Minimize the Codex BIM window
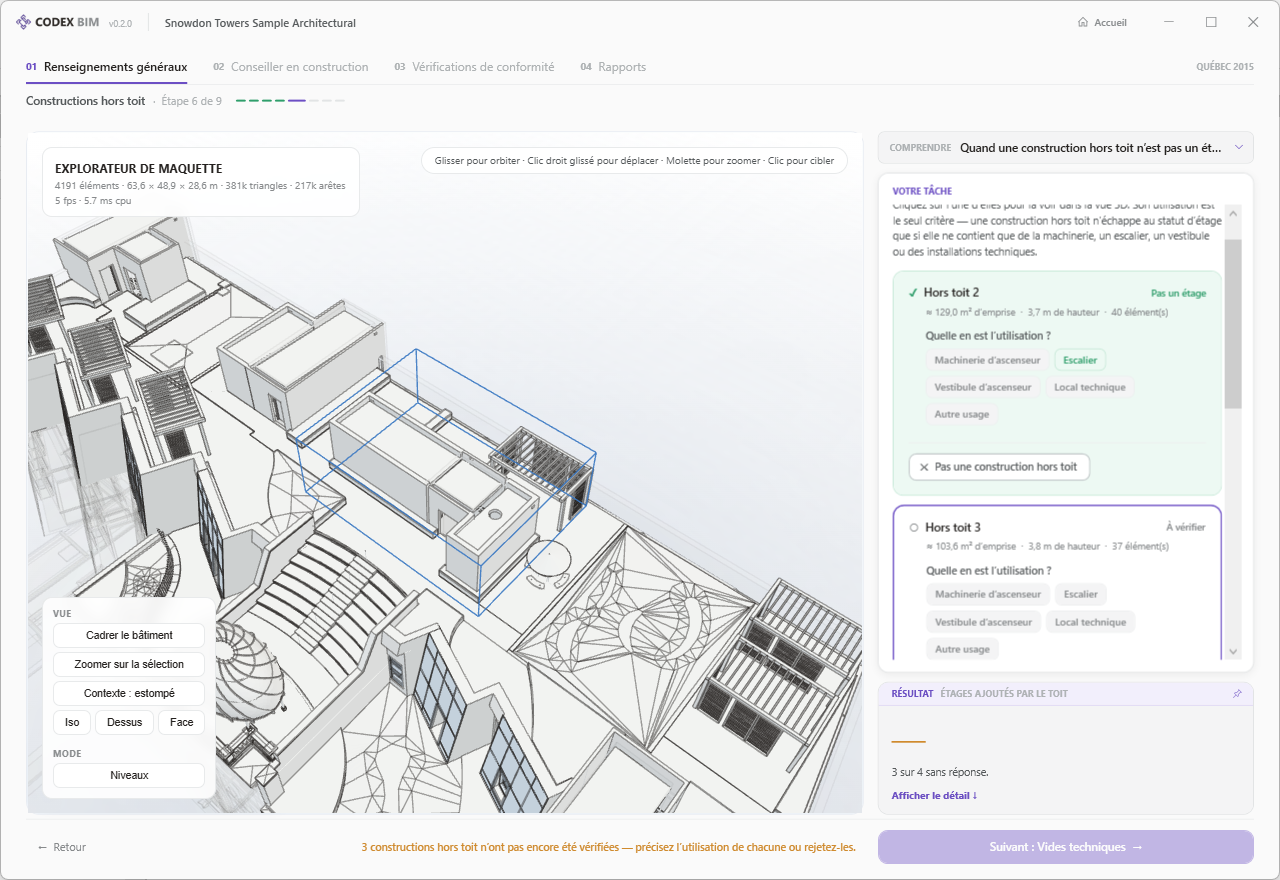Image resolution: width=1280 pixels, height=880 pixels. (1170, 22)
